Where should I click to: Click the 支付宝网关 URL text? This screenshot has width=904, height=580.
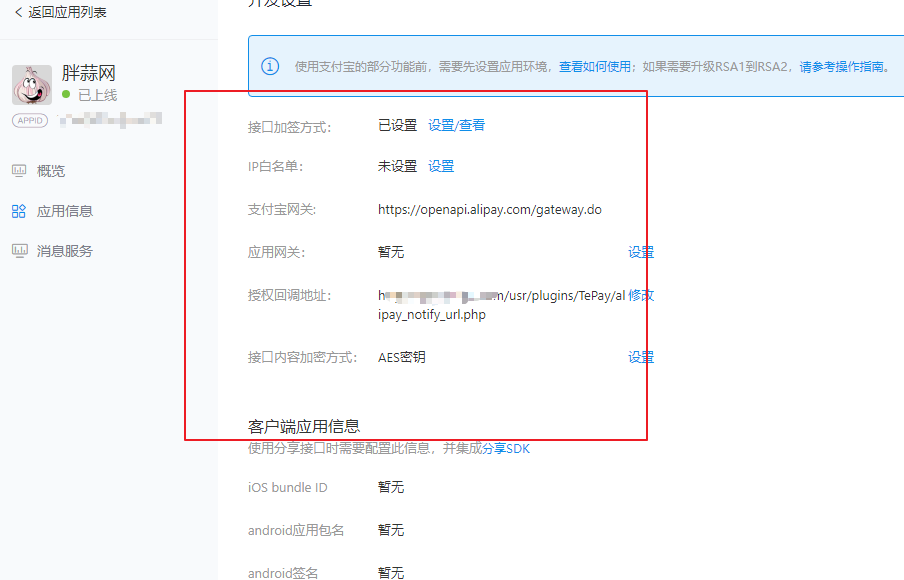tap(489, 210)
